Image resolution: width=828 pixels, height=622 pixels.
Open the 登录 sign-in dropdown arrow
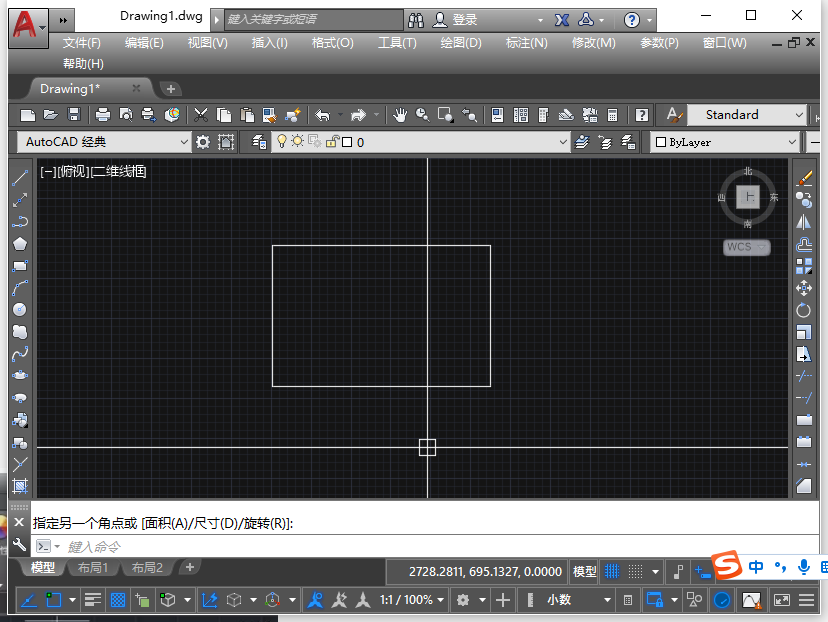(540, 20)
